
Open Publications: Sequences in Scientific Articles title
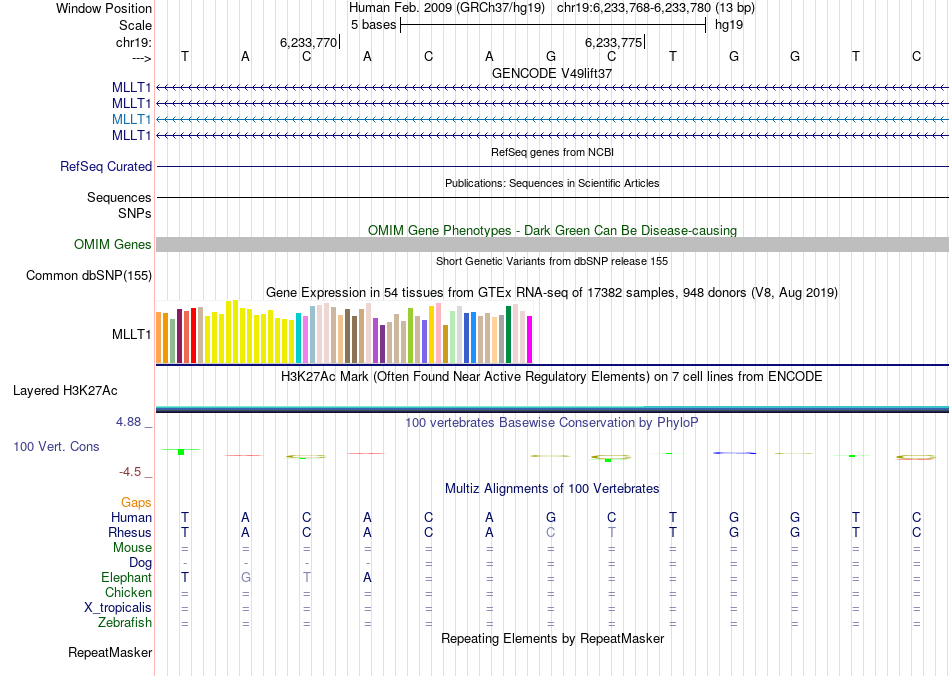click(x=552, y=184)
